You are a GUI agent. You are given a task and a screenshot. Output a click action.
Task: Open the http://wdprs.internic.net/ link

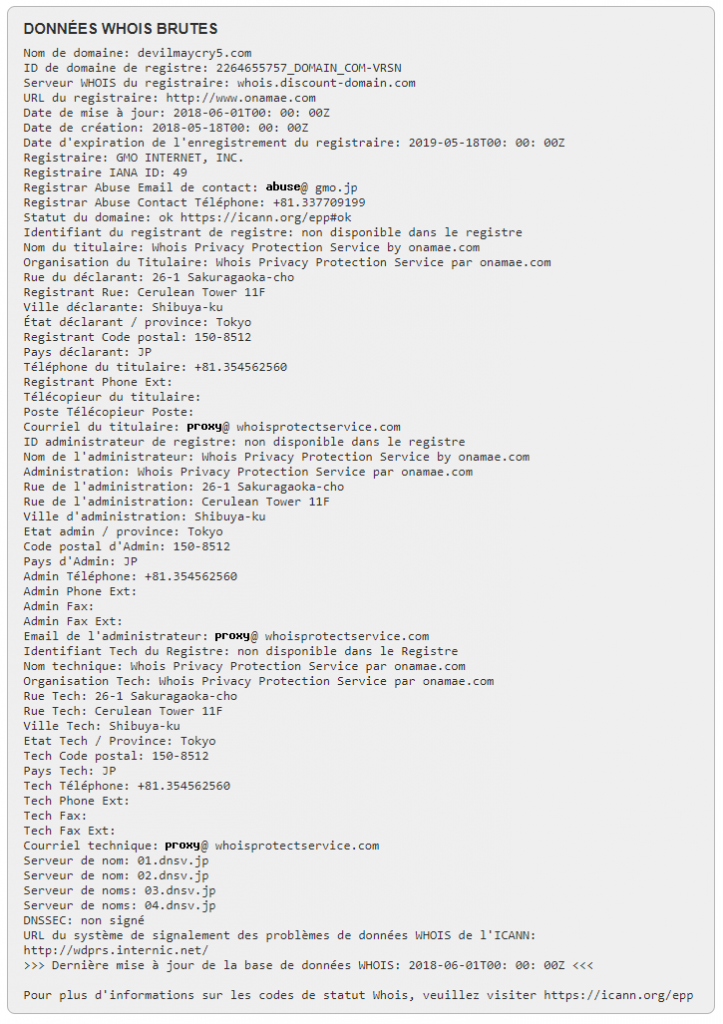(116, 950)
